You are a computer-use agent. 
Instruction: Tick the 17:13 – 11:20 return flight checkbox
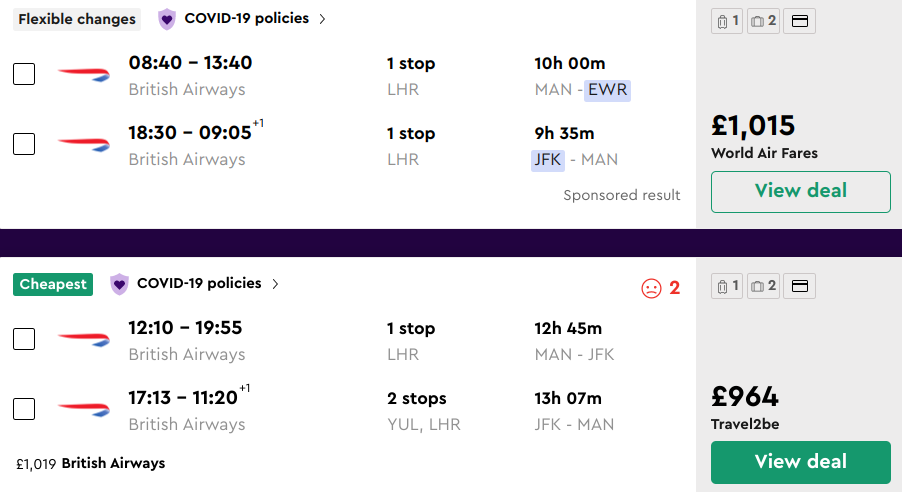click(24, 409)
